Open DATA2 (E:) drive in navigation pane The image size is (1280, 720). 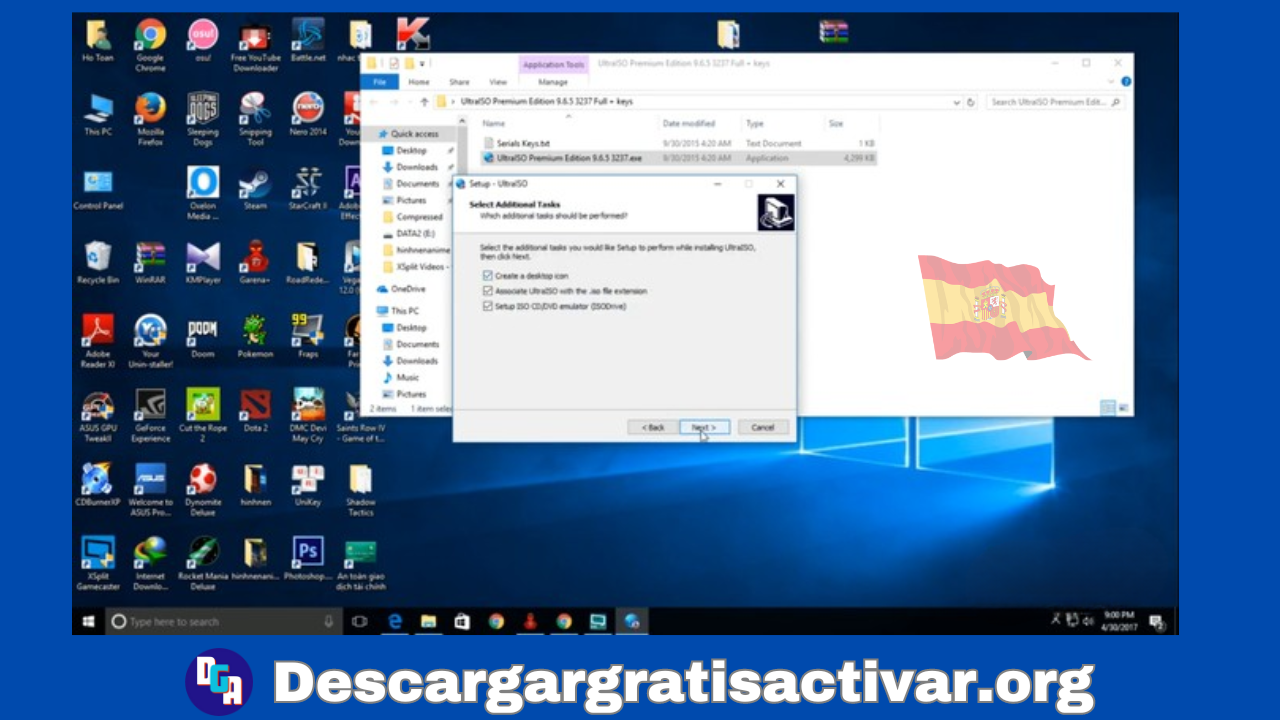415,233
